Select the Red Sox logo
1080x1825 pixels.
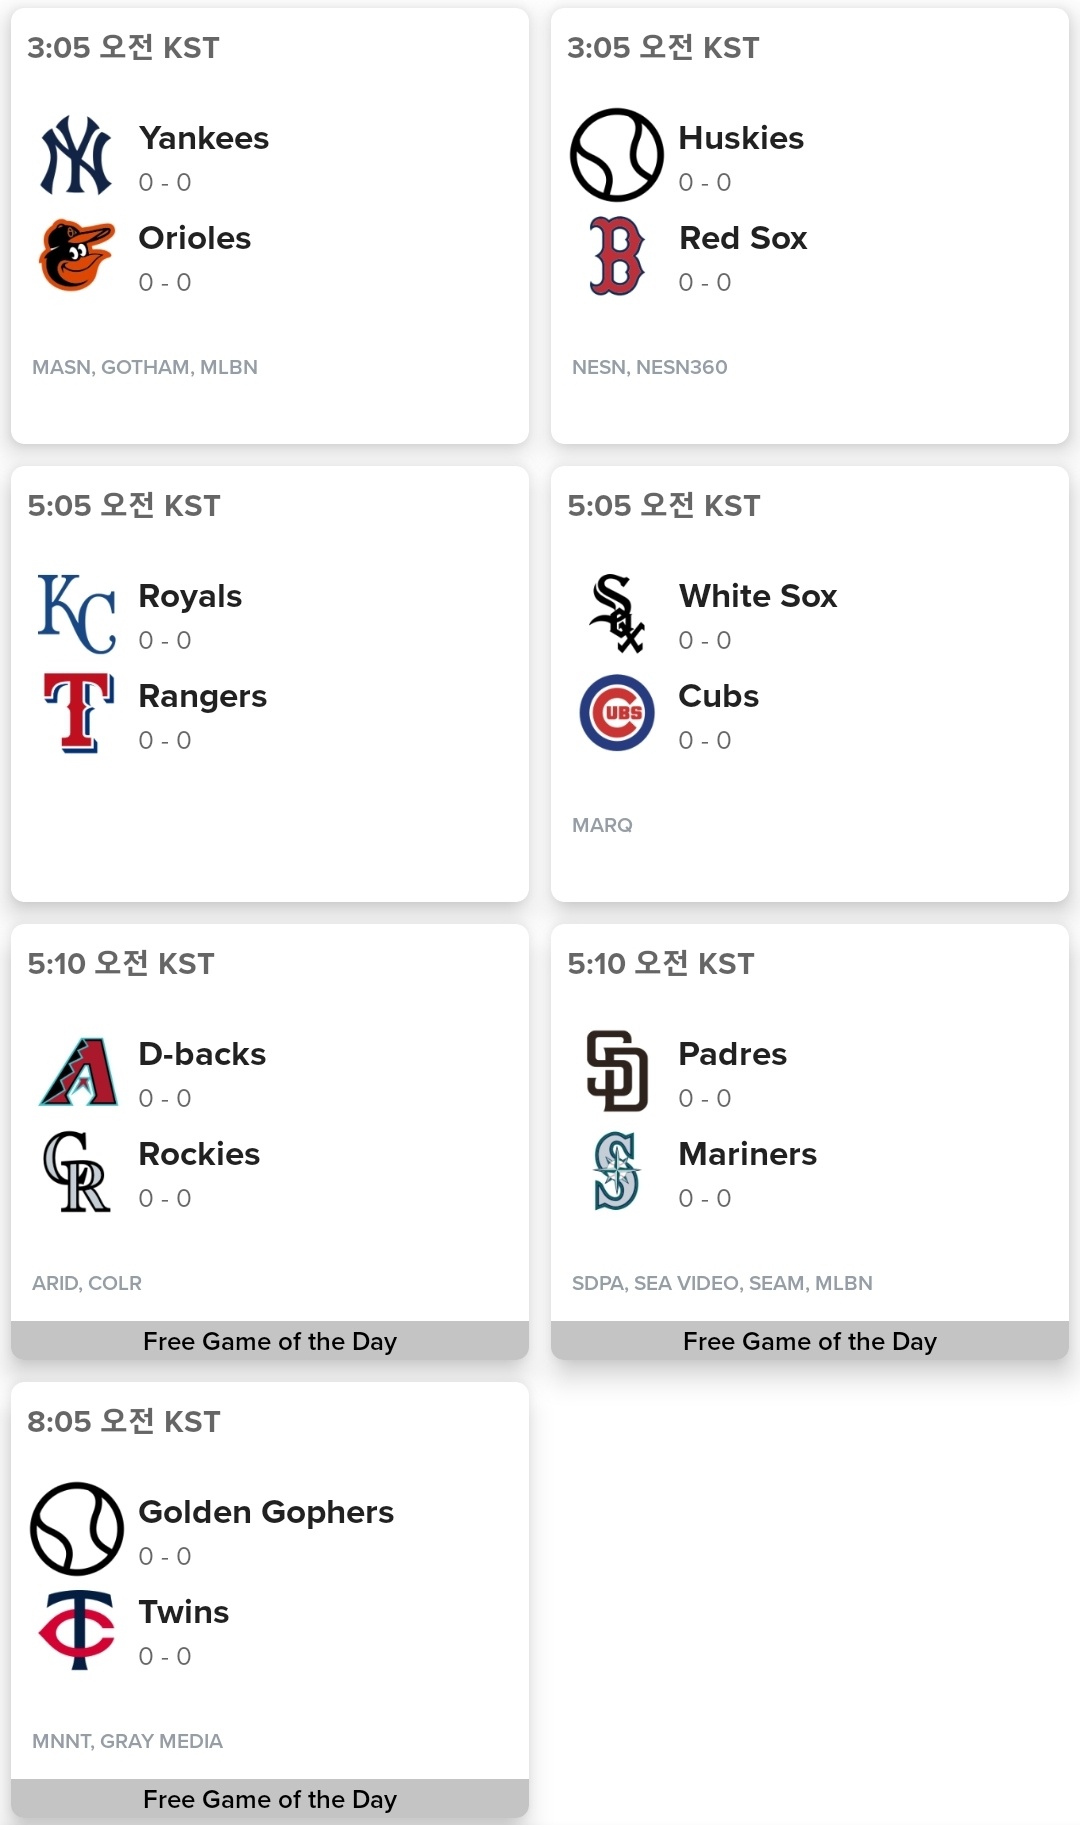616,255
